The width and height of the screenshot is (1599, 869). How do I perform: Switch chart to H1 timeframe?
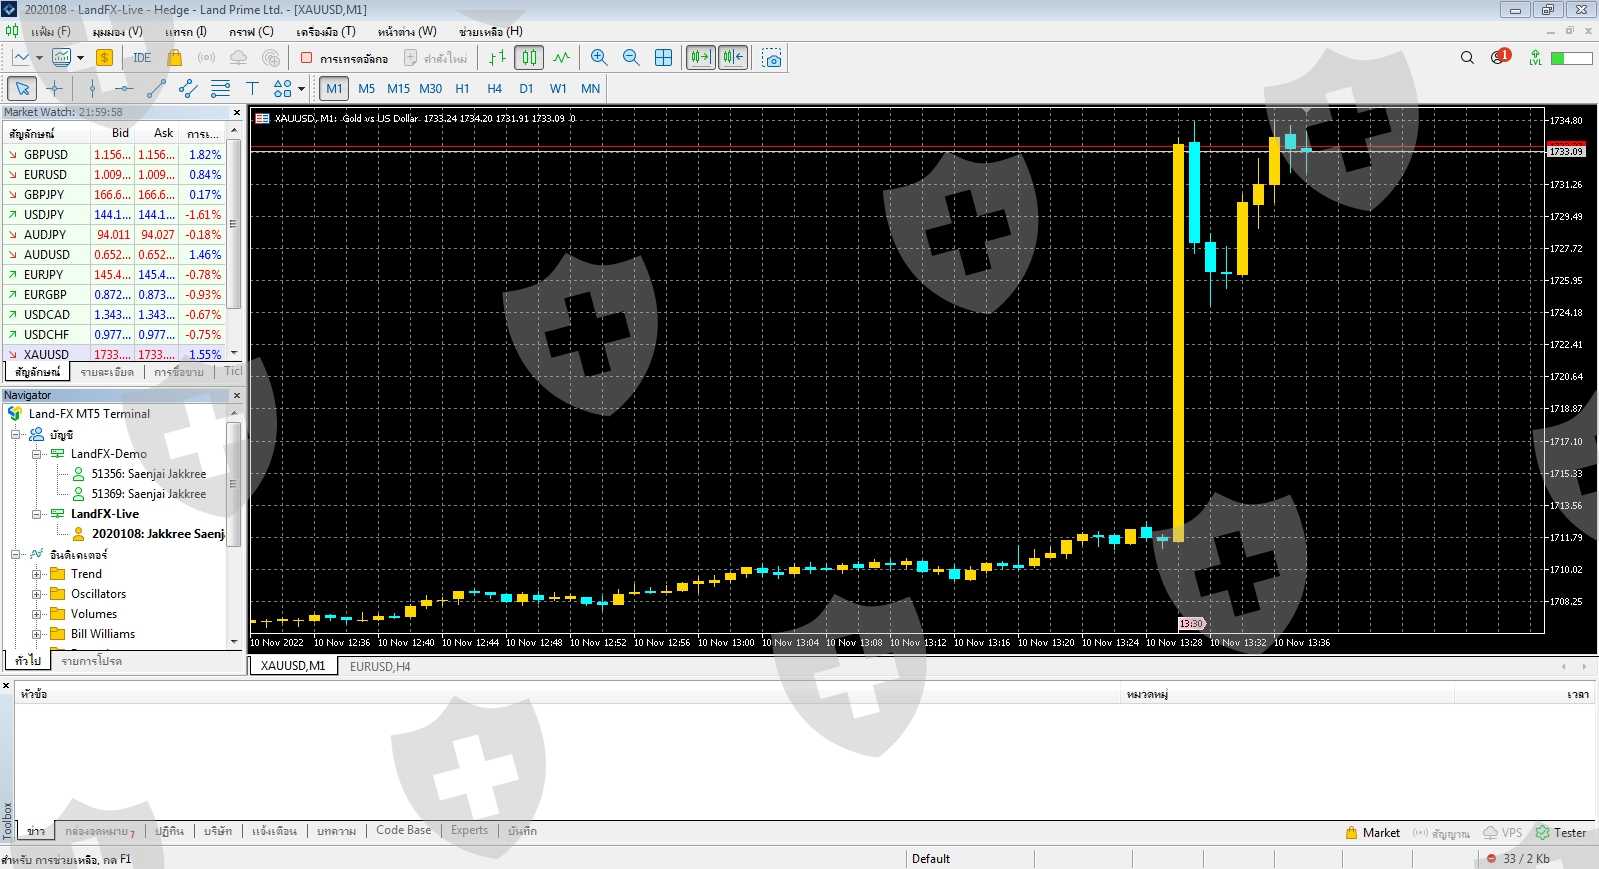coord(462,89)
